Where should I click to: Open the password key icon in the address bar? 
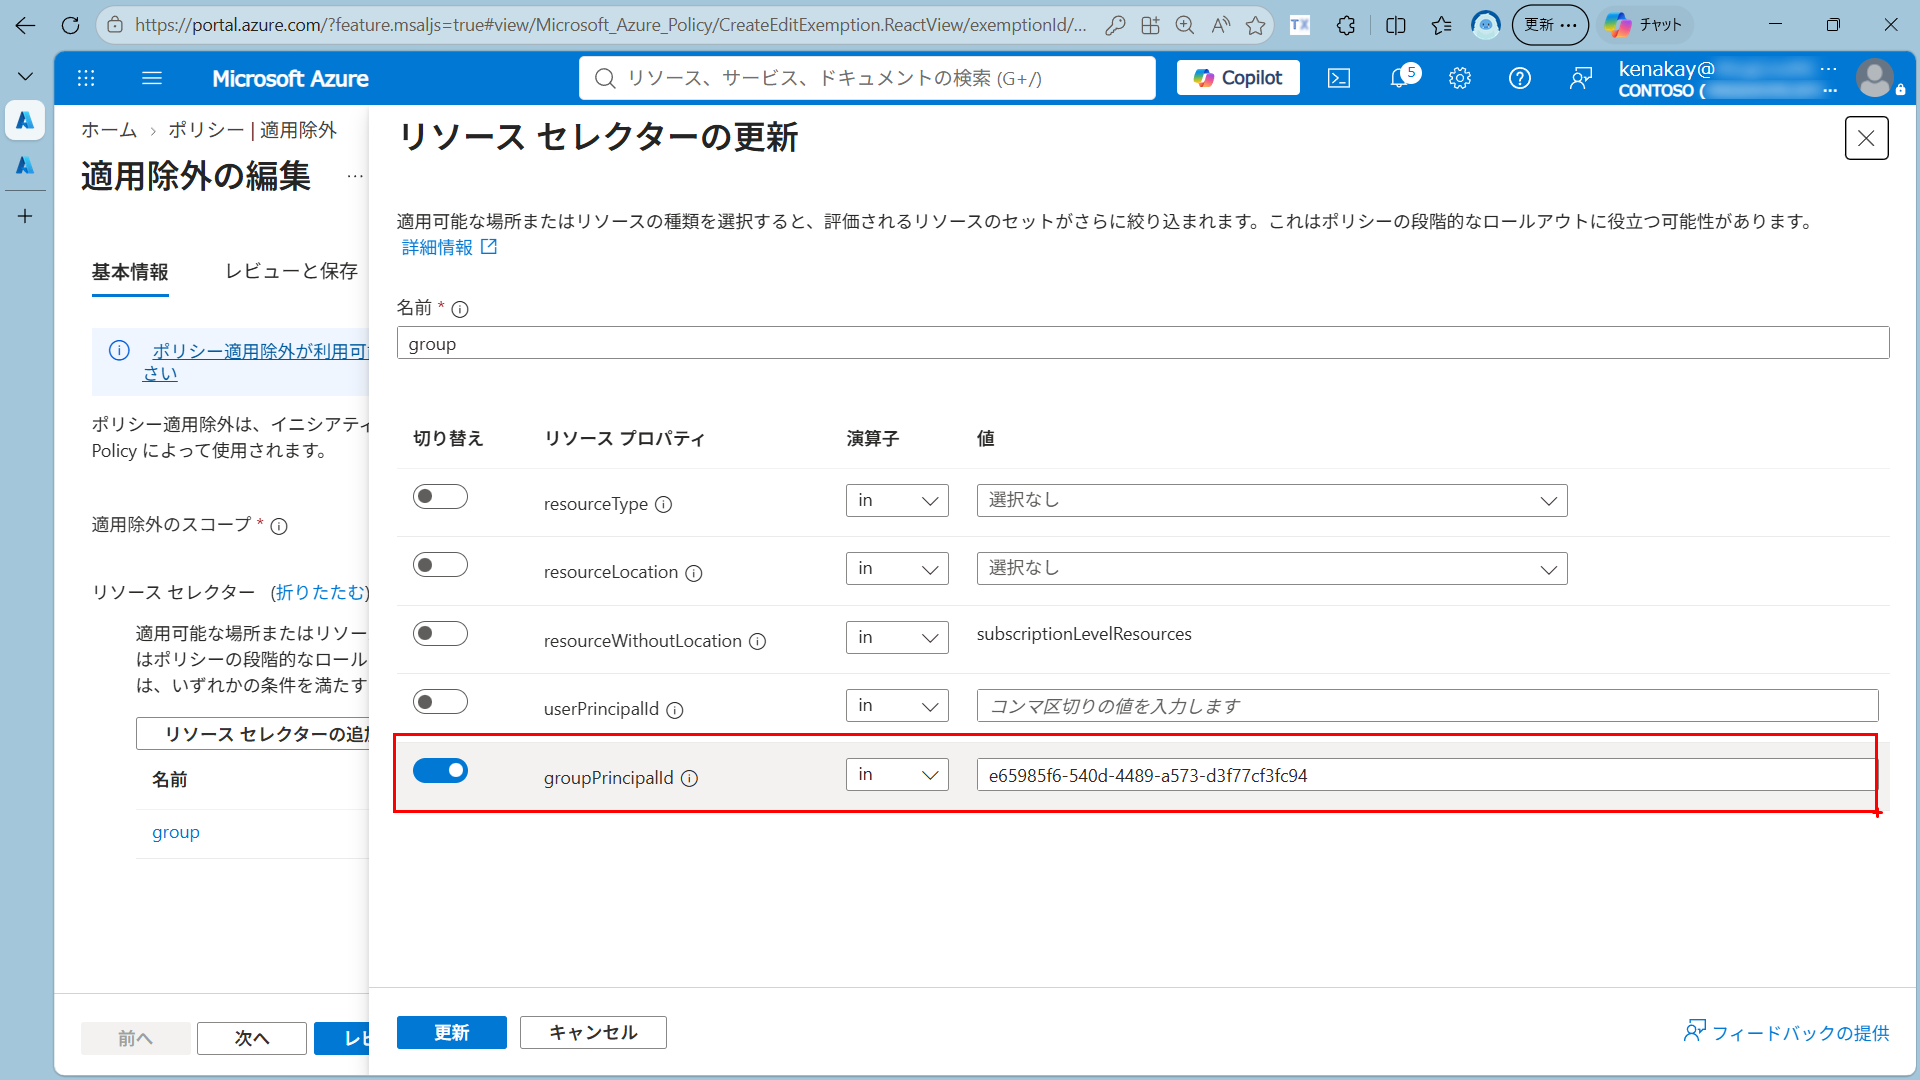click(1115, 25)
